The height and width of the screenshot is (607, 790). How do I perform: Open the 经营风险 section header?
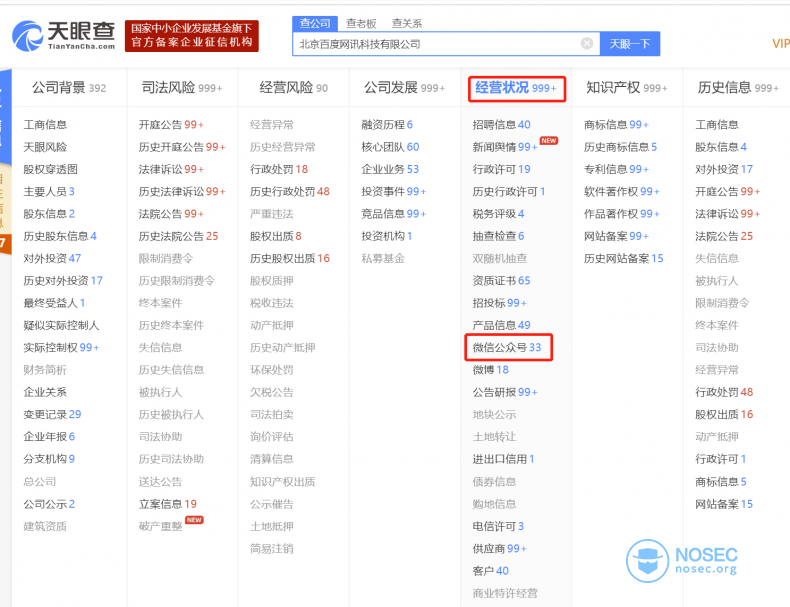[294, 88]
